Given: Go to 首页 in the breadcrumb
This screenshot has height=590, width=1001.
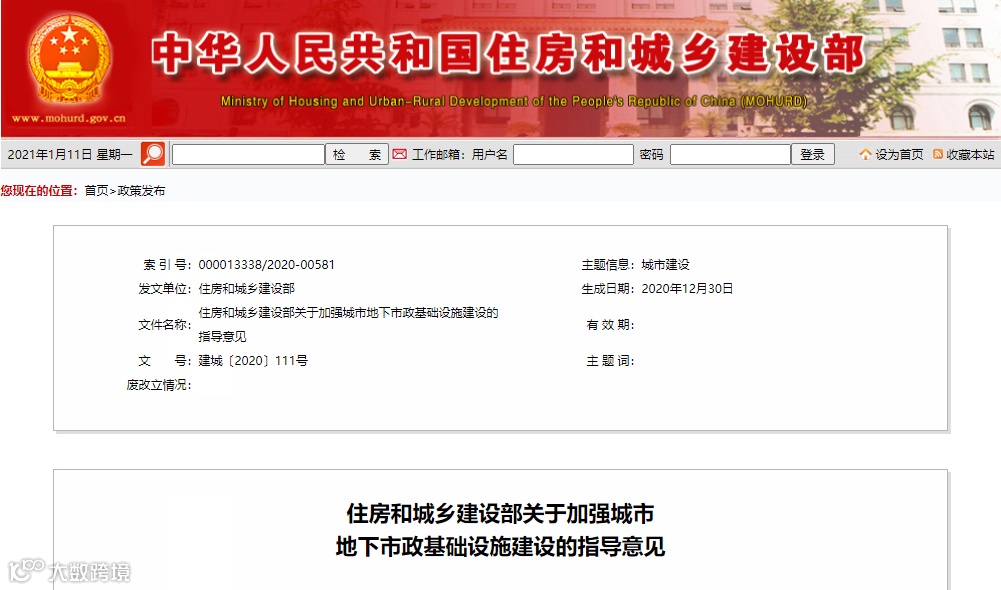Looking at the screenshot, I should (96, 191).
